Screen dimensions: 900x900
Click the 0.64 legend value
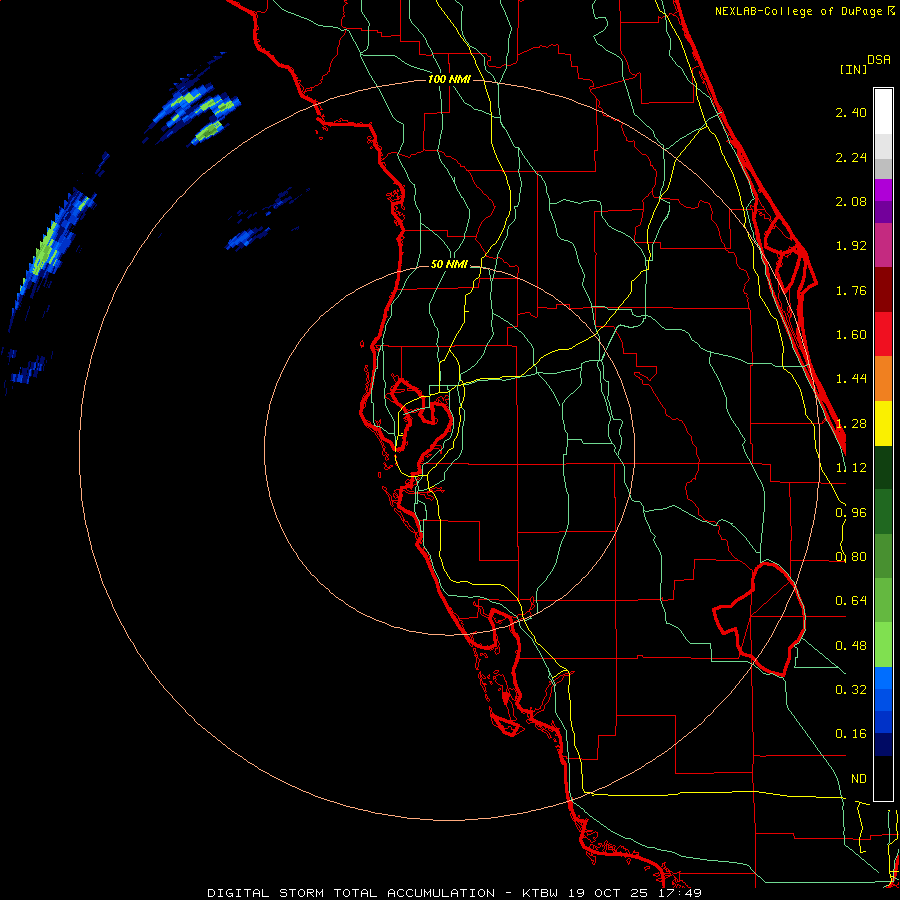851,601
